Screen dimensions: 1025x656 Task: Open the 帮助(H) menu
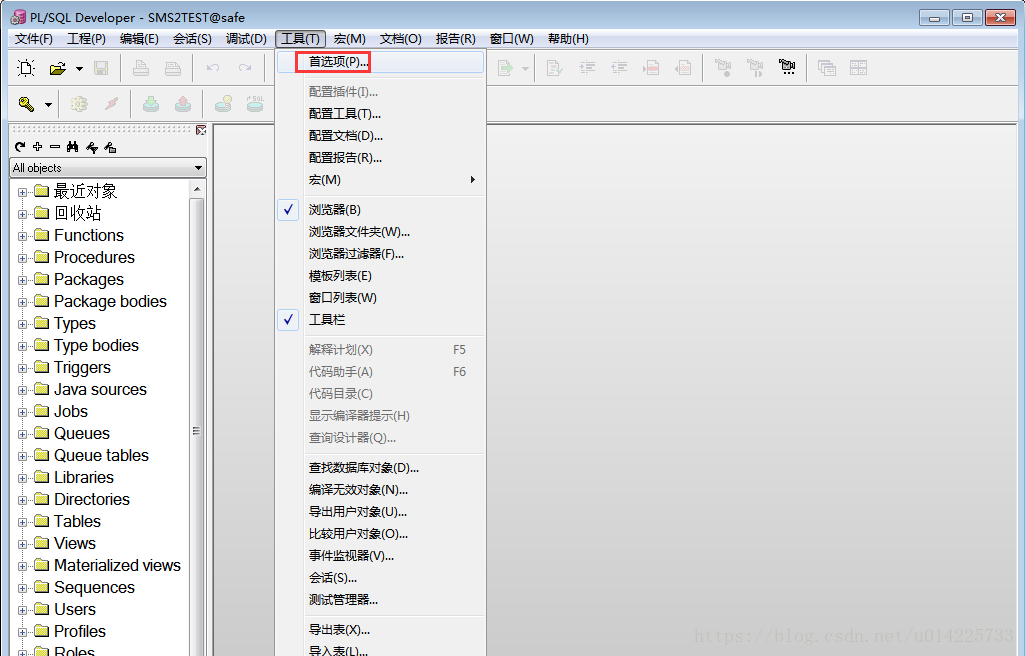coord(568,39)
